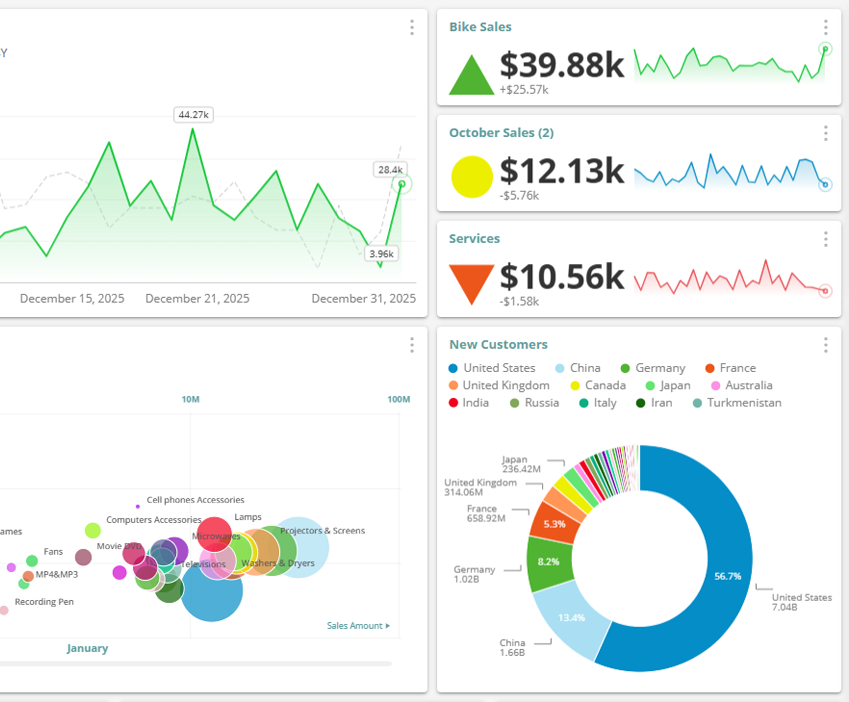This screenshot has width=849, height=702.
Task: Toggle Canada in the legend
Action: (598, 385)
